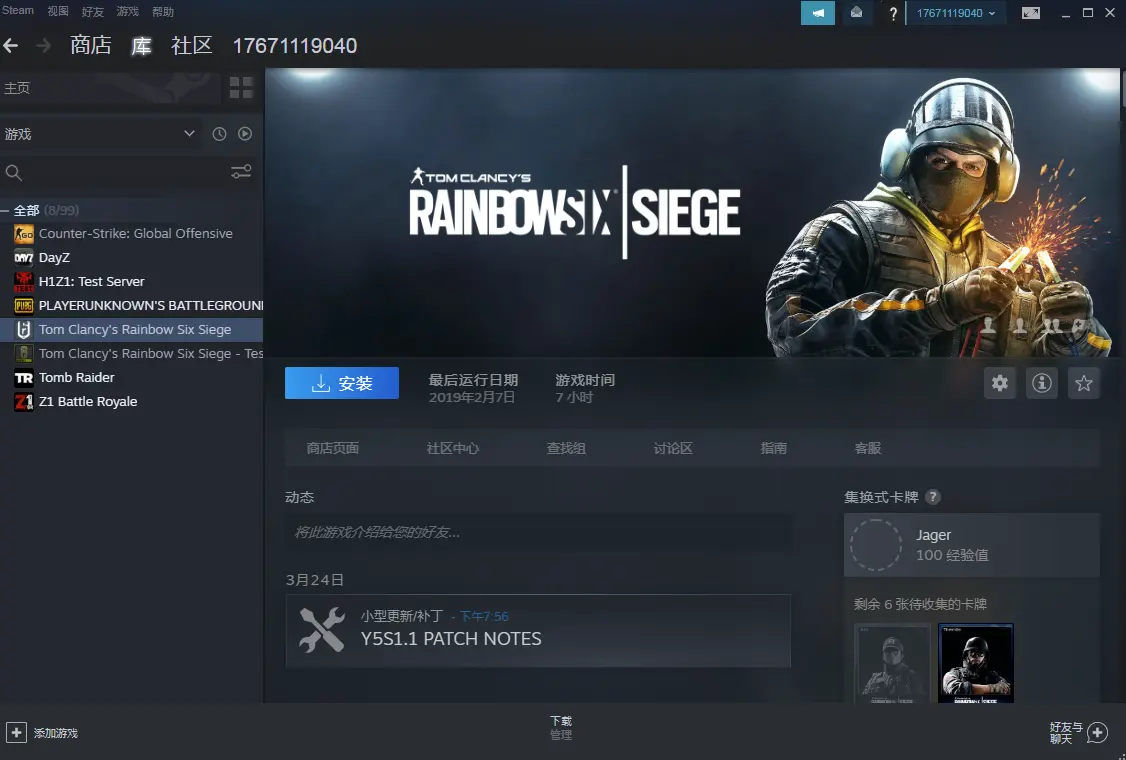
Task: Open the Steam menu
Action: (18, 11)
